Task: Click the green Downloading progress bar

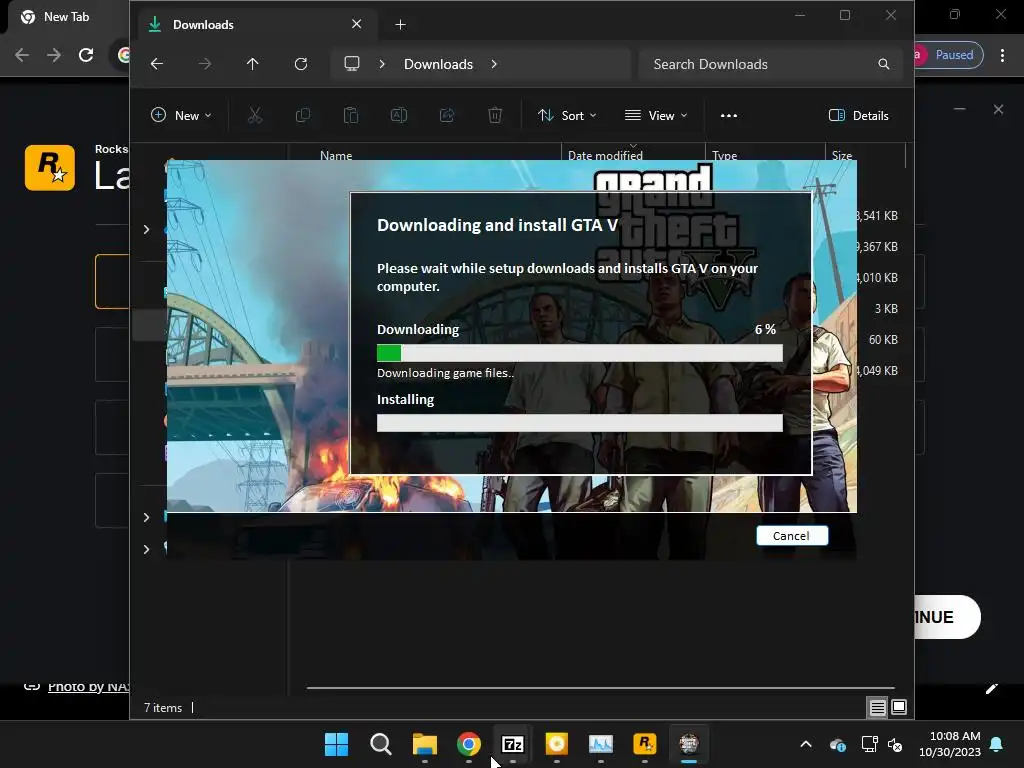Action: [x=579, y=353]
